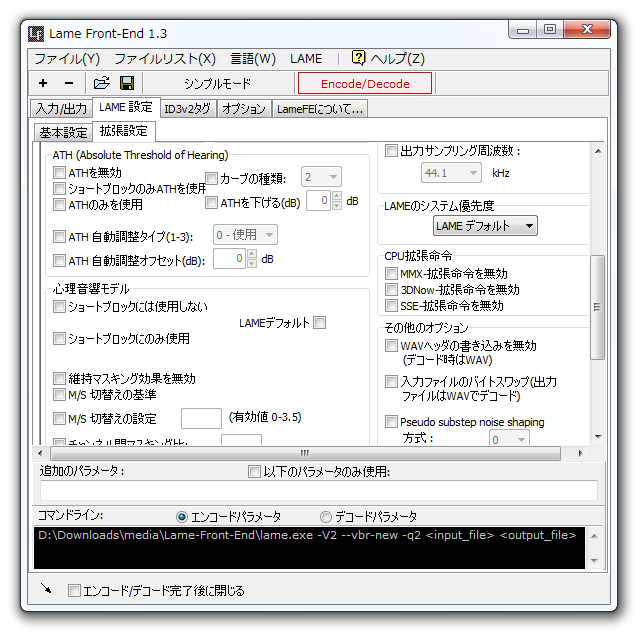Switch to the 基本設定 sub-tab
The width and height of the screenshot is (640, 635).
pyautogui.click(x=63, y=132)
